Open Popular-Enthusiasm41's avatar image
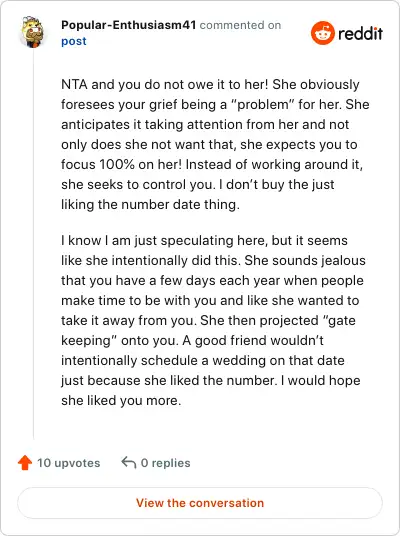 point(32,31)
